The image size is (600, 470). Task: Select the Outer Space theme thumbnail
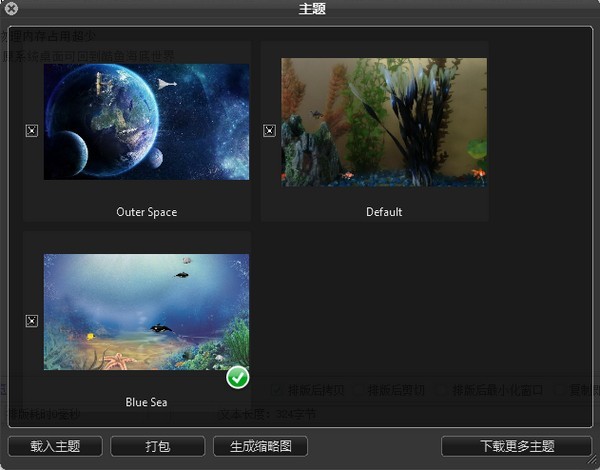click(x=146, y=122)
